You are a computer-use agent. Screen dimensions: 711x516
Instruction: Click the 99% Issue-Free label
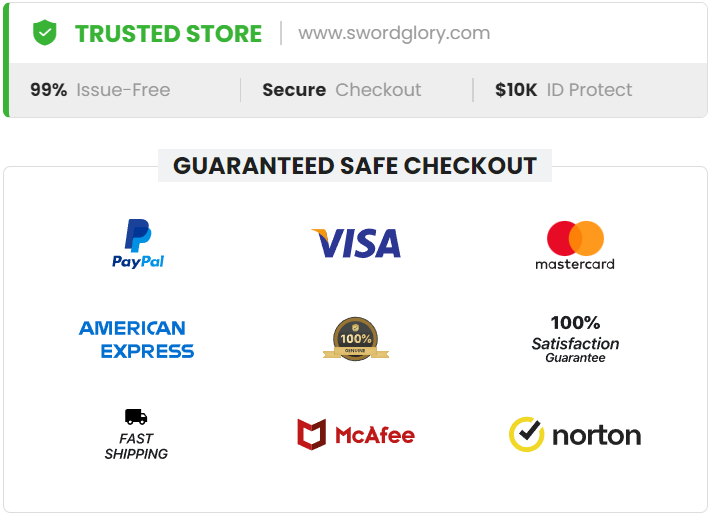pyautogui.click(x=100, y=90)
